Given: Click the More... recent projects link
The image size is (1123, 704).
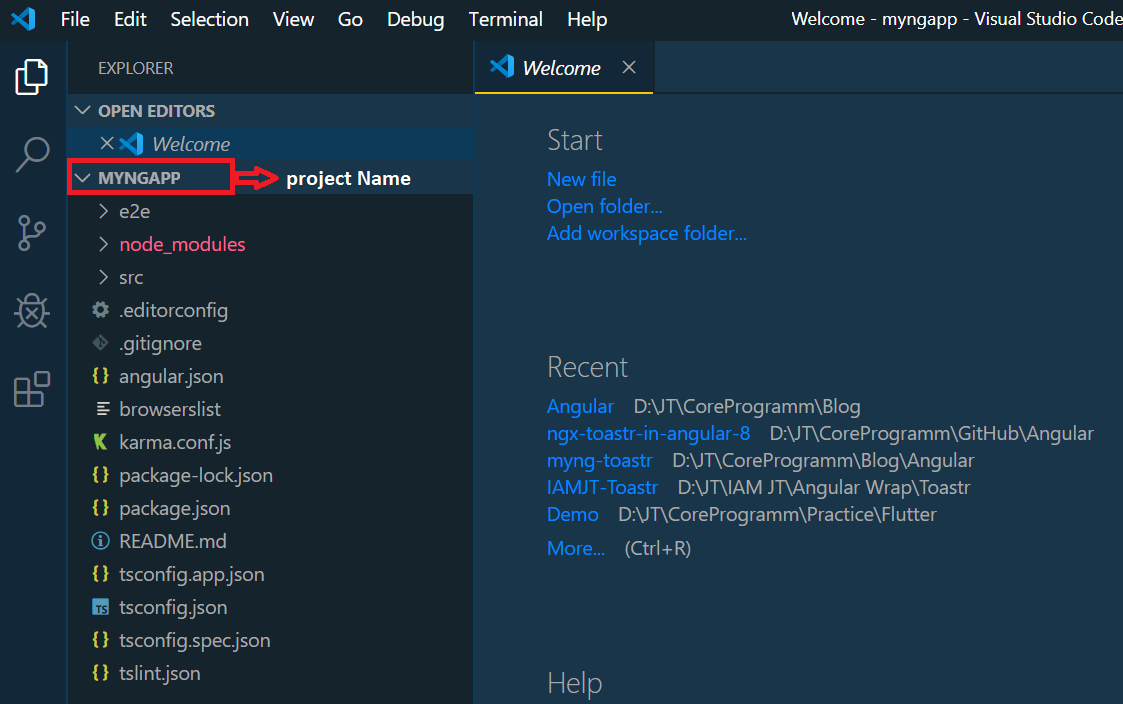Looking at the screenshot, I should pos(576,548).
